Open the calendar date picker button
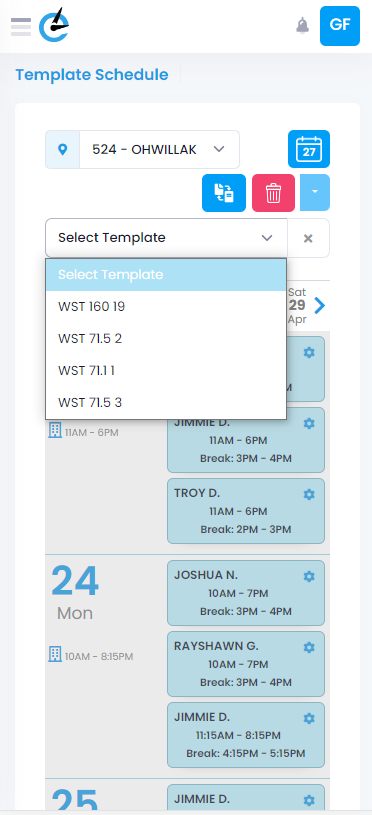 tap(309, 149)
